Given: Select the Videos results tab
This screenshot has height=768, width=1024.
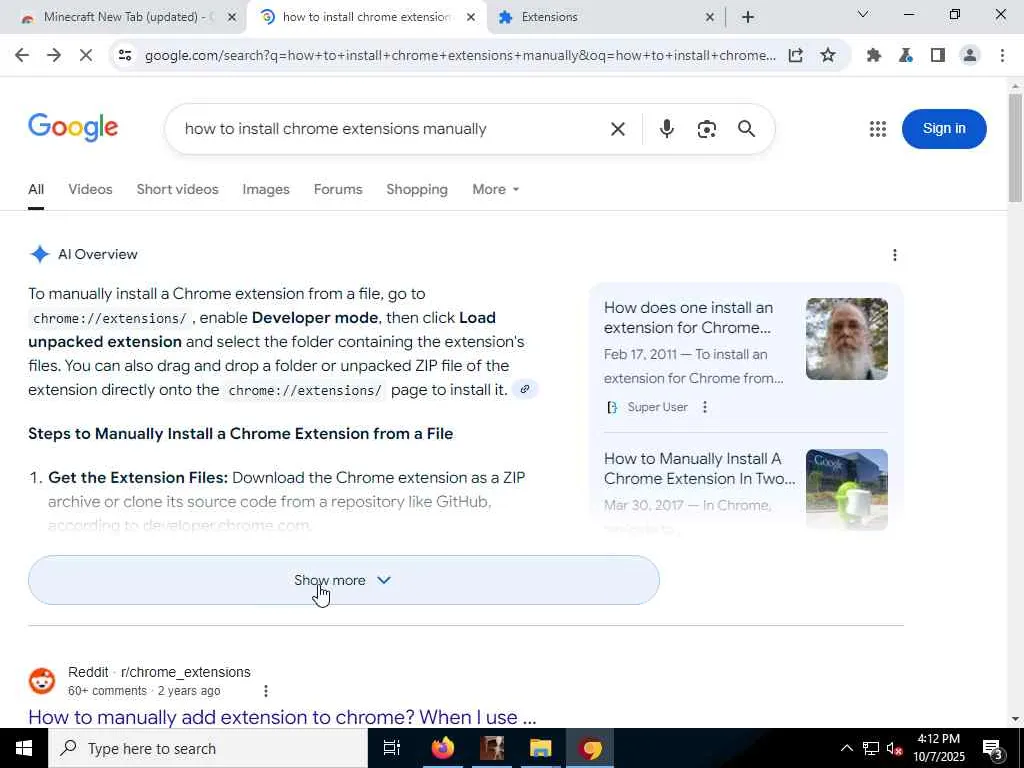Looking at the screenshot, I should click(90, 189).
